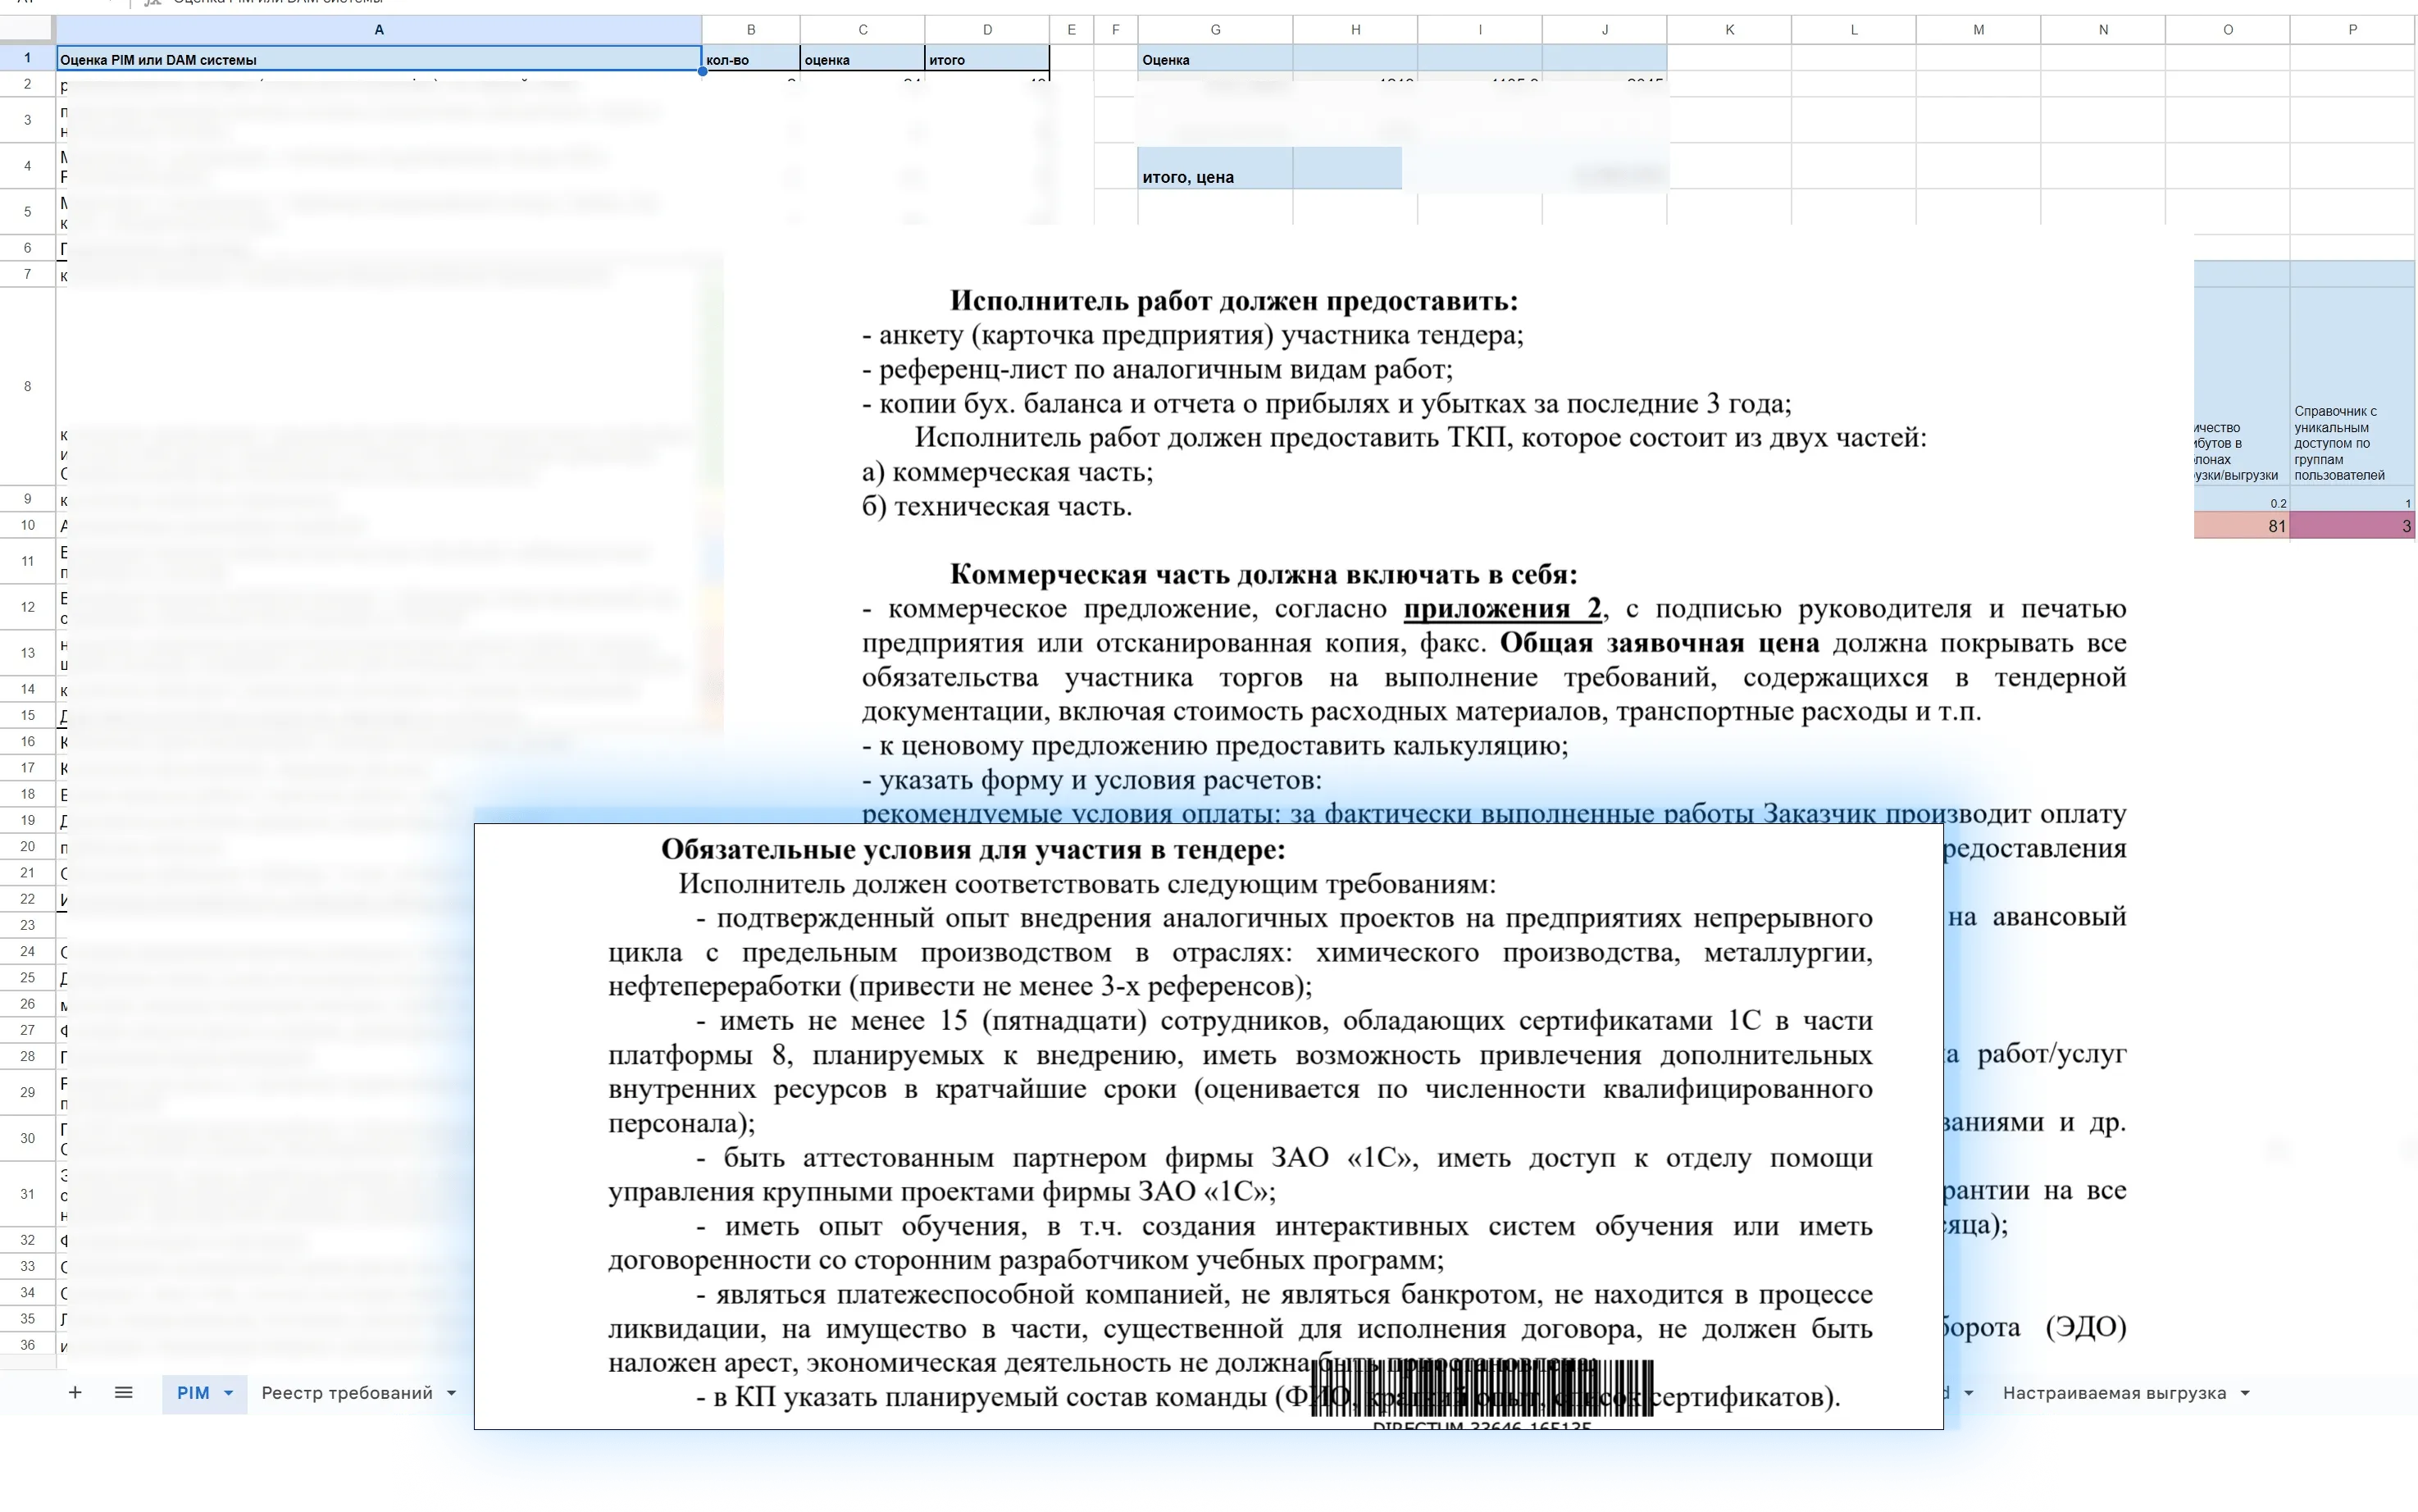Switch to the PIM sheet tab

[193, 1393]
